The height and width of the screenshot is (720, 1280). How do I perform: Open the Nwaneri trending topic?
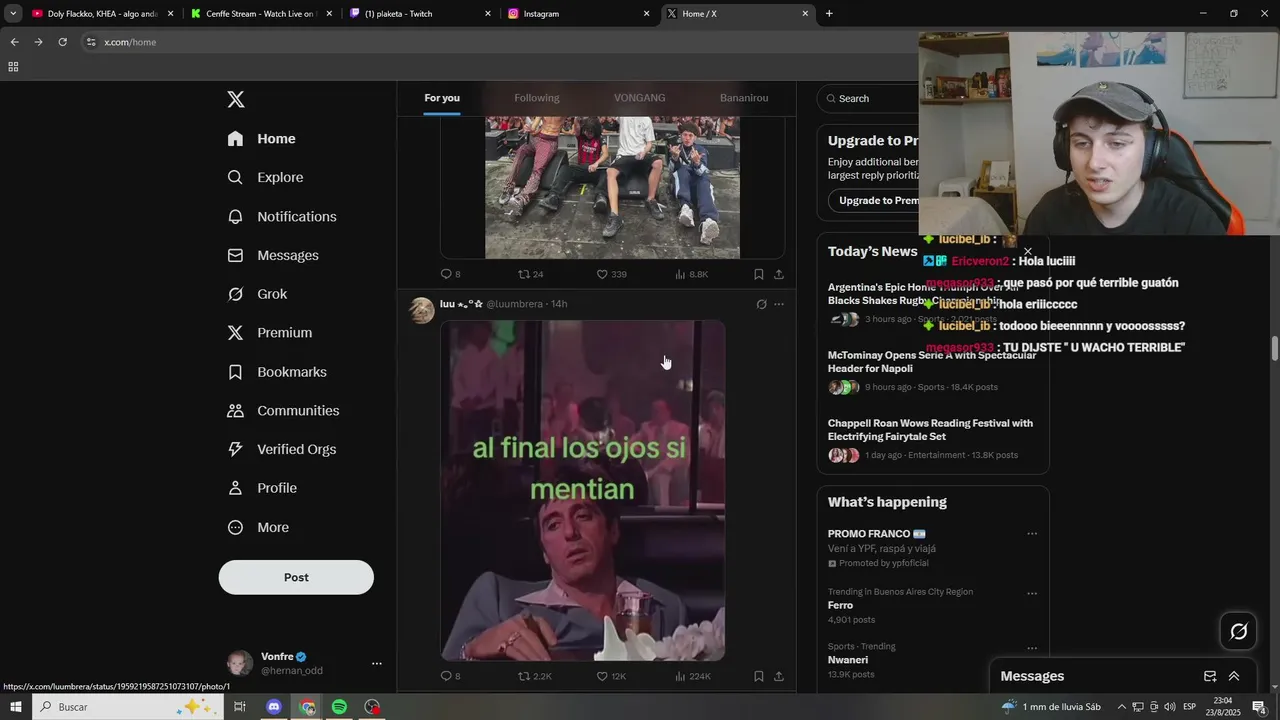point(847,660)
